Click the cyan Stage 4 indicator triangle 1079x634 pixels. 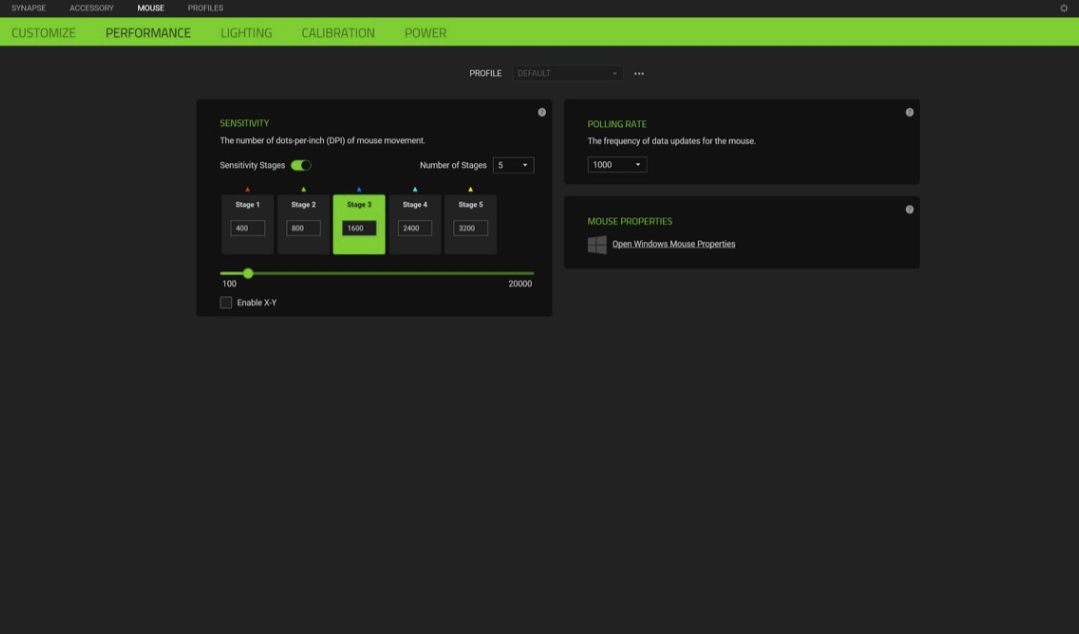pyautogui.click(x=415, y=189)
